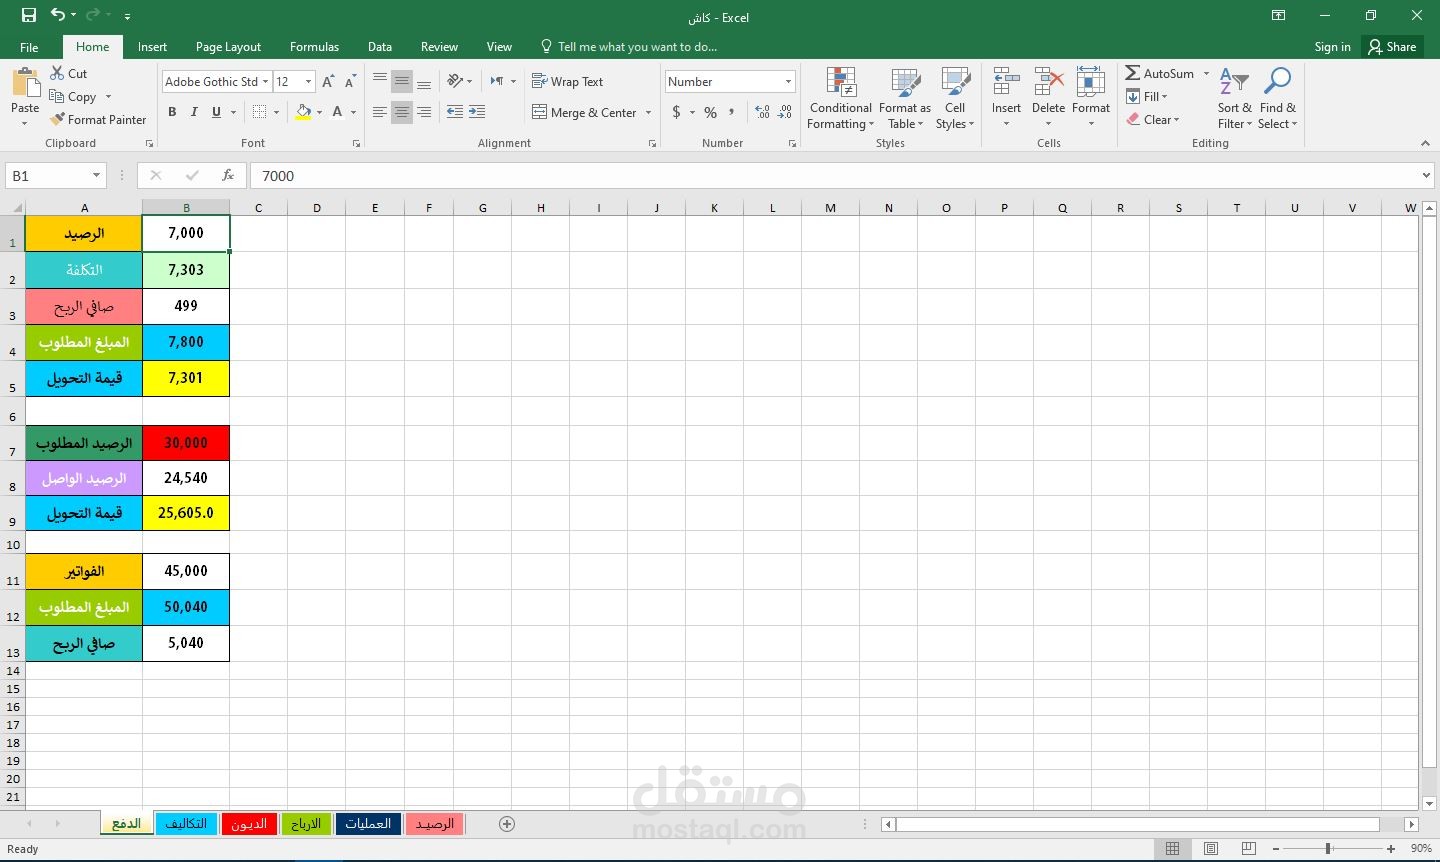Click the zoom slider handle
Viewport: 1440px width, 862px height.
[x=1328, y=848]
